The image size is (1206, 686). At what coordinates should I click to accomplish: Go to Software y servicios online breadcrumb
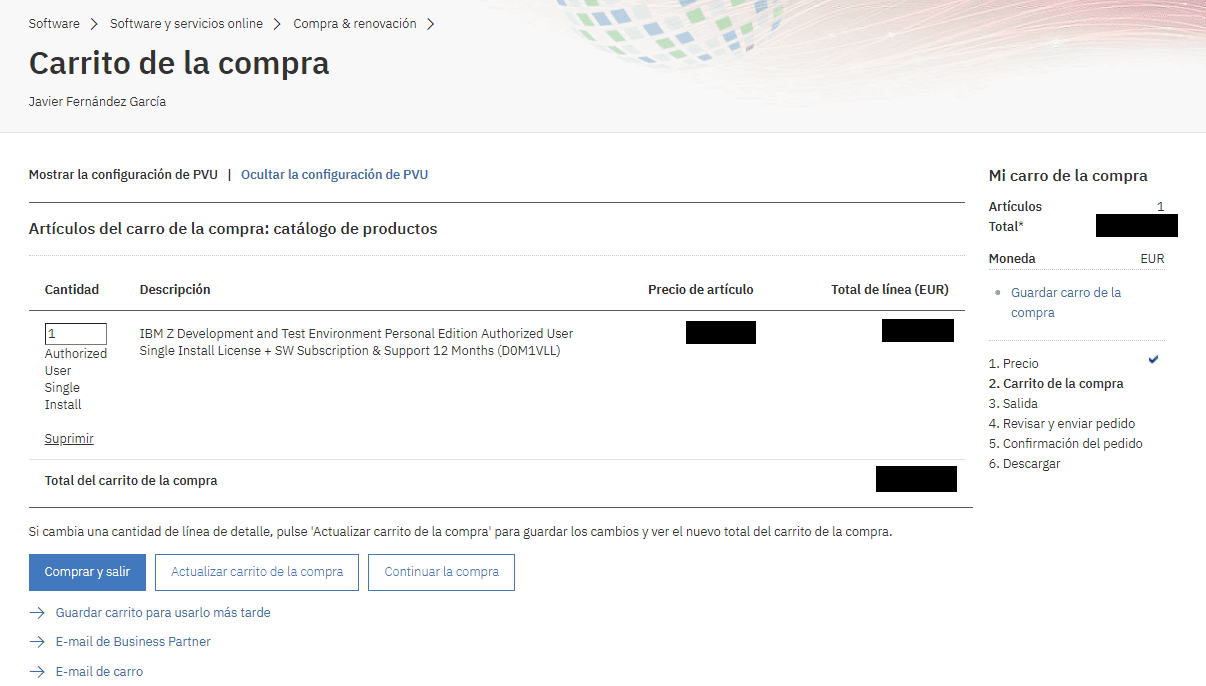186,24
